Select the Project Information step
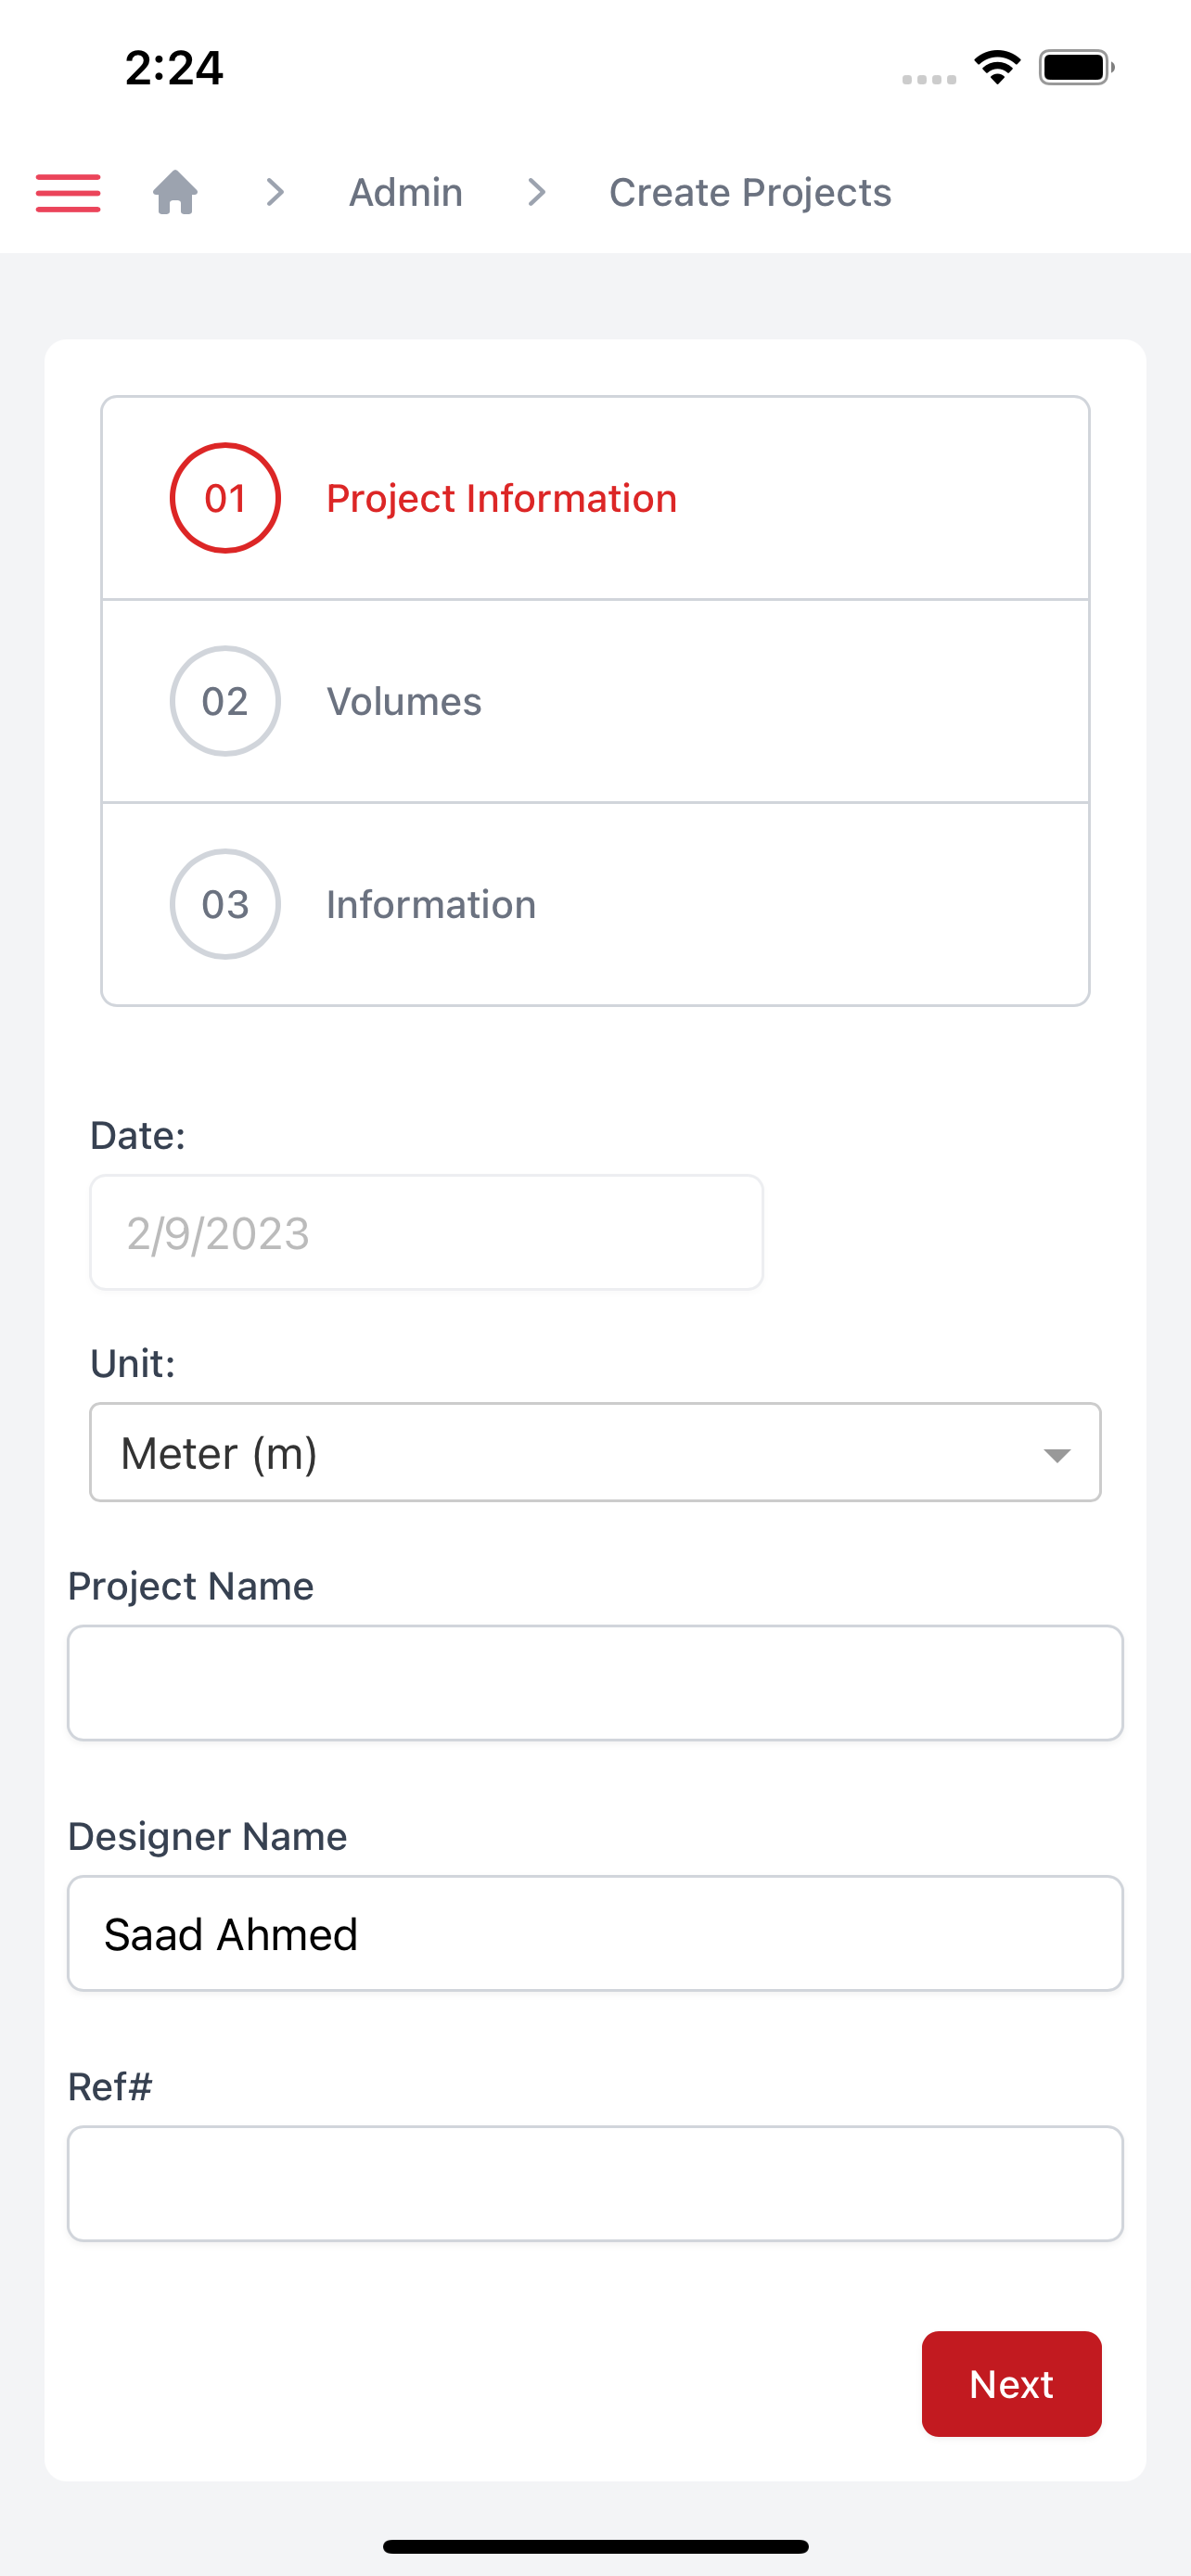 pyautogui.click(x=595, y=498)
